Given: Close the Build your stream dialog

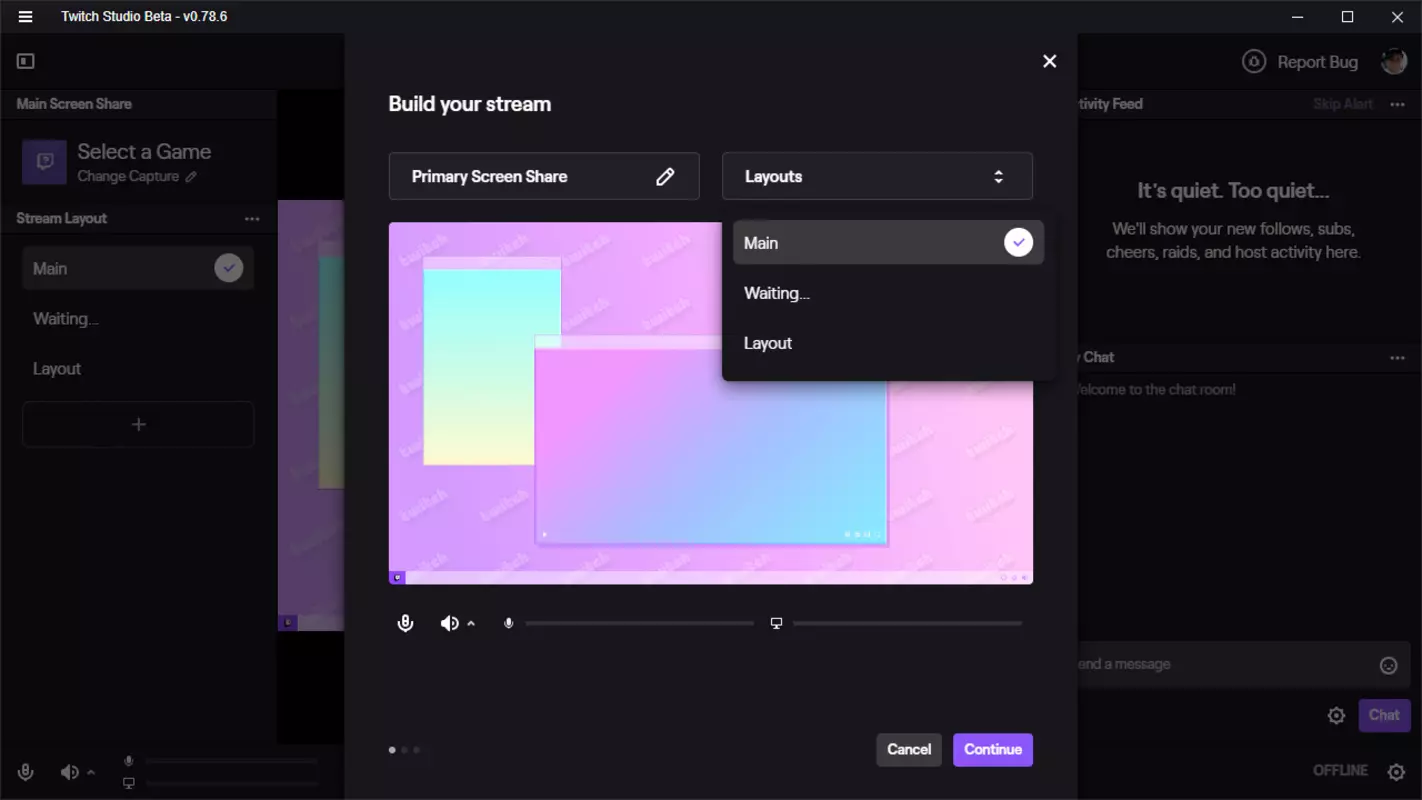Looking at the screenshot, I should click(x=1049, y=61).
